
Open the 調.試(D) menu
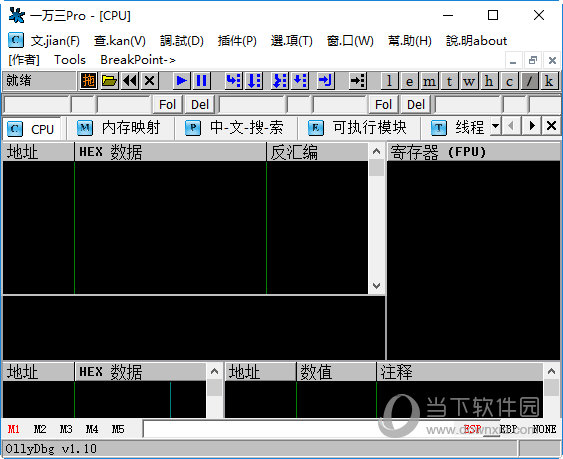182,41
